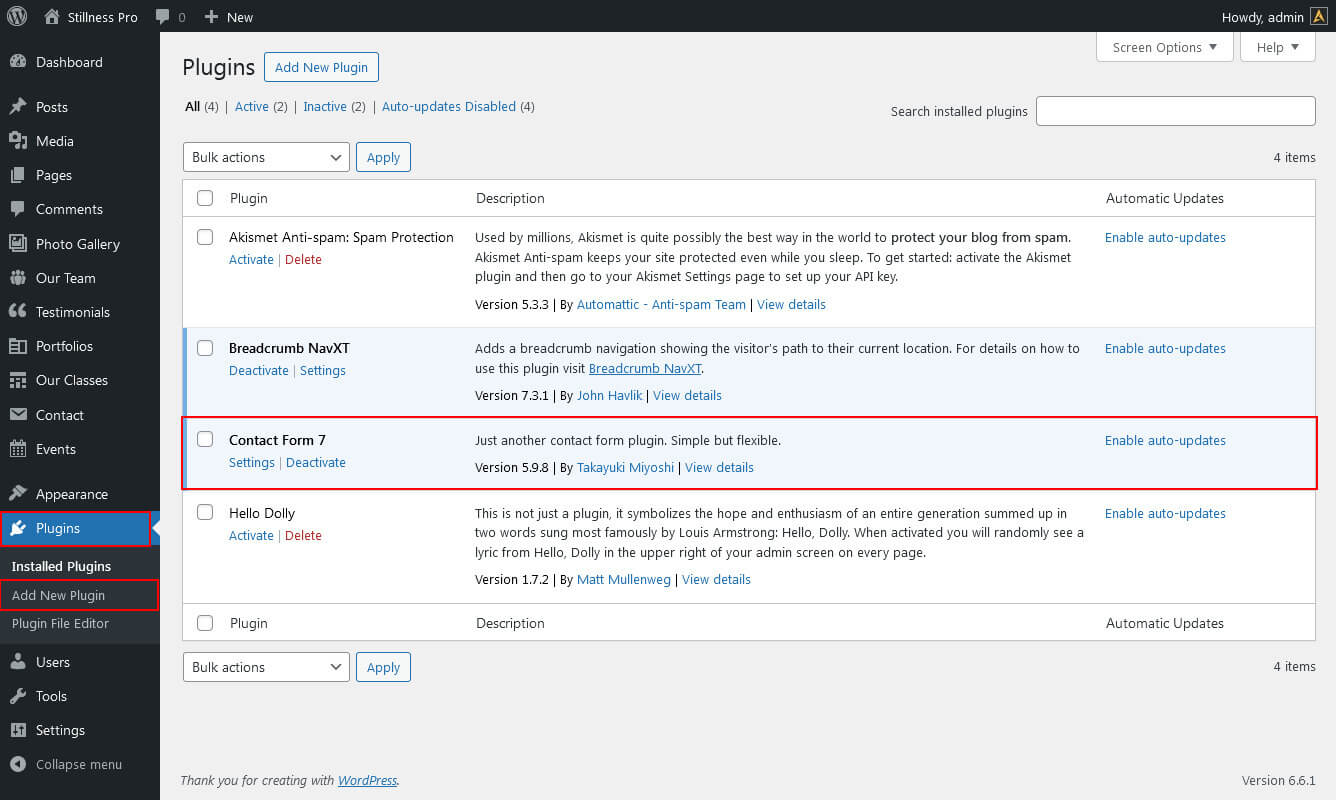This screenshot has height=800, width=1336.
Task: View details for Akismet Anti-spam
Action: (791, 304)
